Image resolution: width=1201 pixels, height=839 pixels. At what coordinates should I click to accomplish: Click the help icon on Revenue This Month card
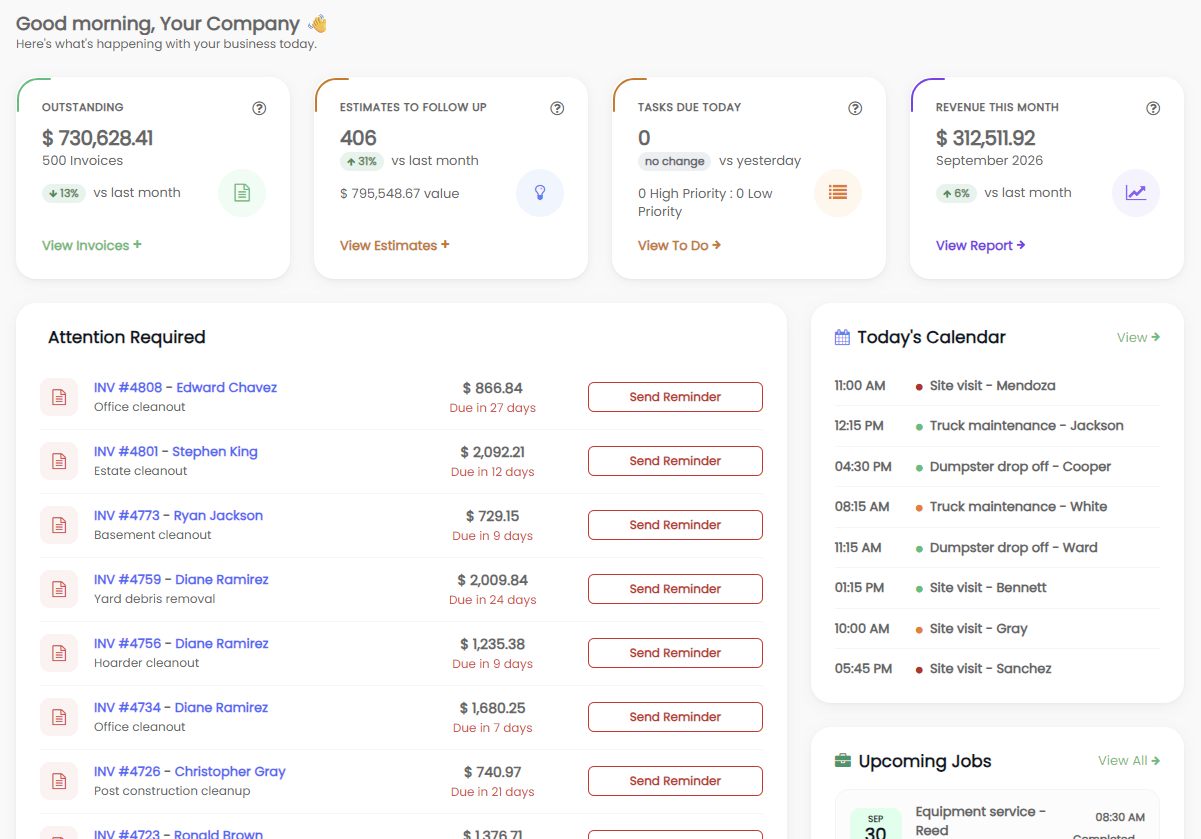click(1153, 108)
